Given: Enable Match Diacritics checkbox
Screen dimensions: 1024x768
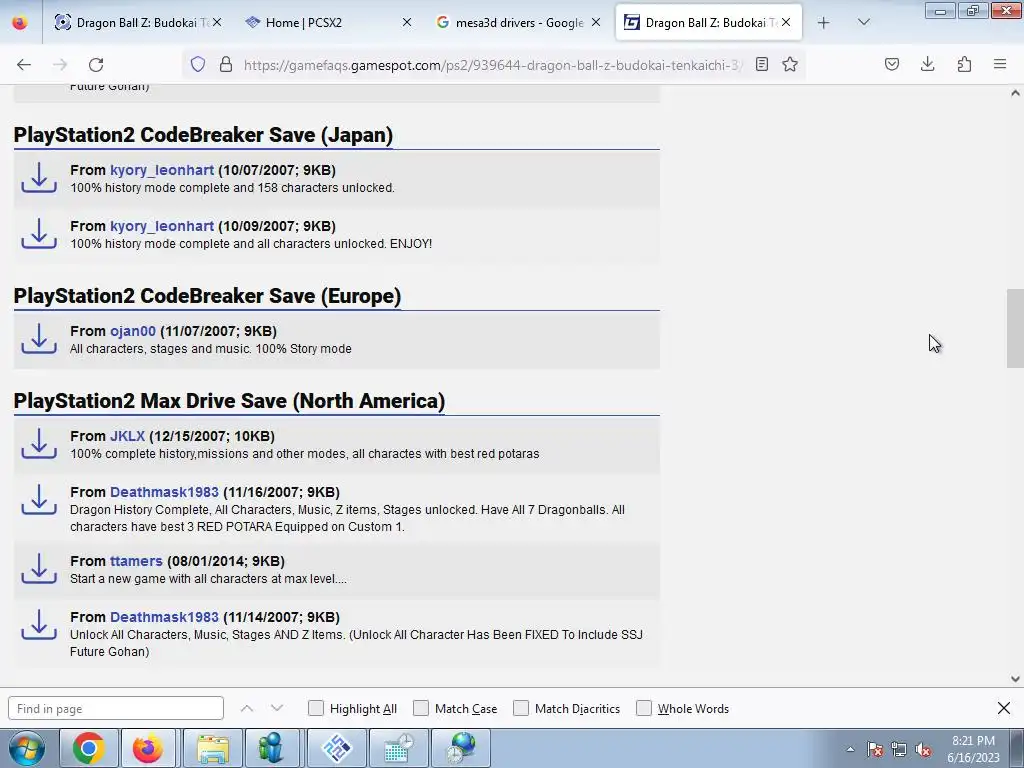Looking at the screenshot, I should pos(521,708).
